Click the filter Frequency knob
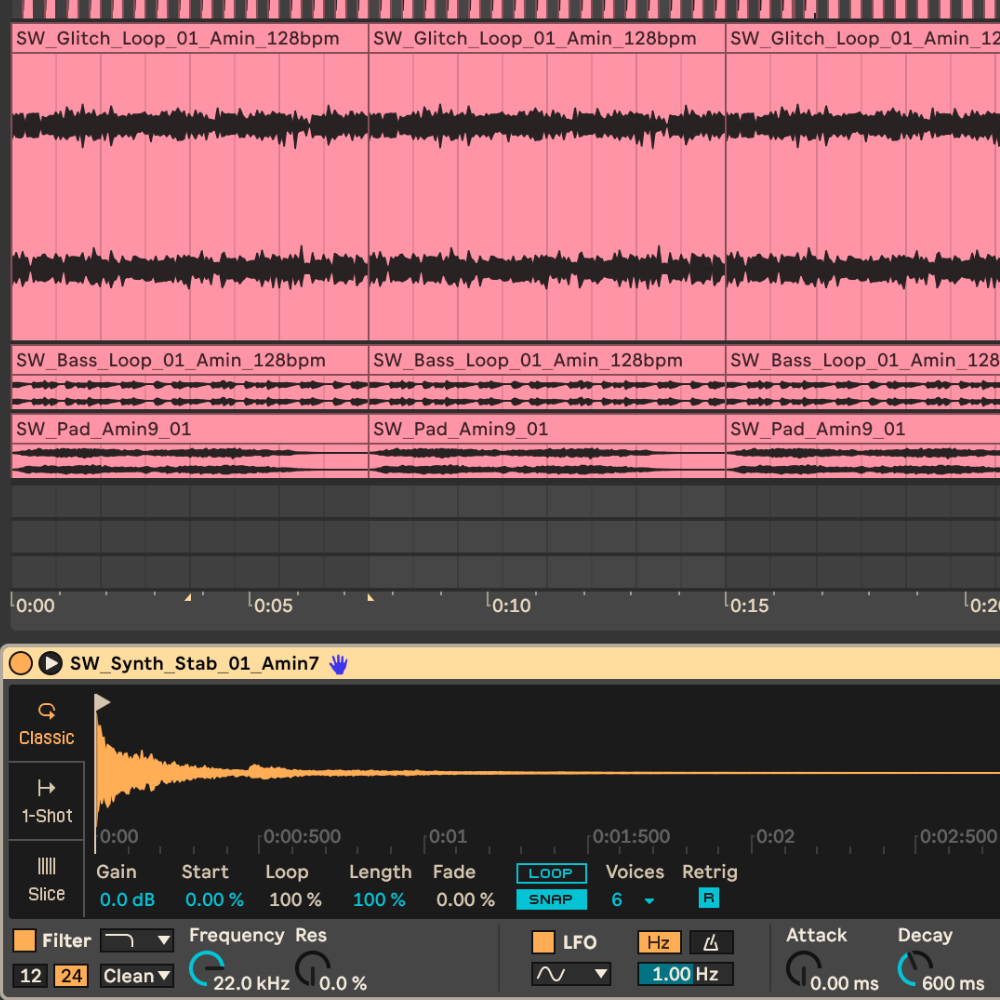This screenshot has width=1000, height=1000. pos(205,969)
